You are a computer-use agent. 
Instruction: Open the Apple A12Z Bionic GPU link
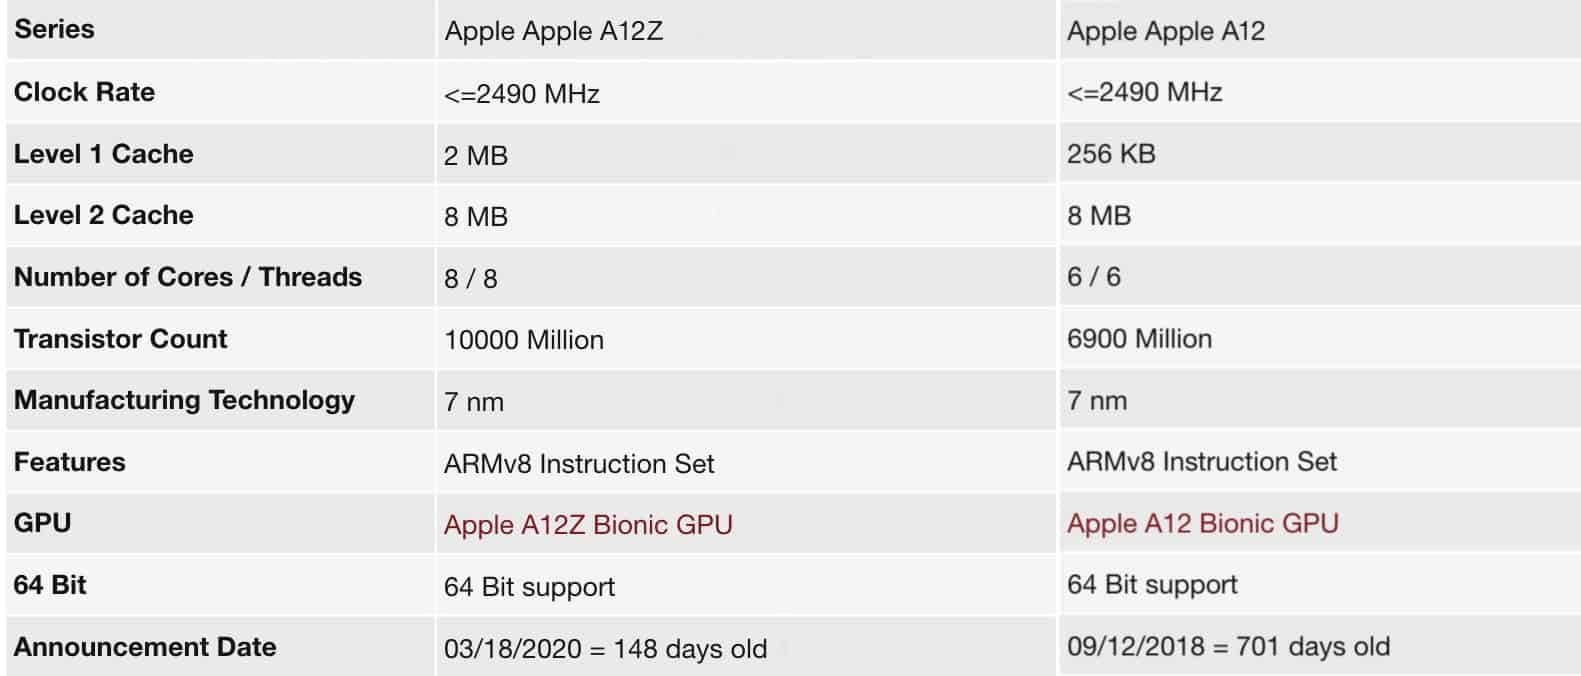pyautogui.click(x=588, y=525)
